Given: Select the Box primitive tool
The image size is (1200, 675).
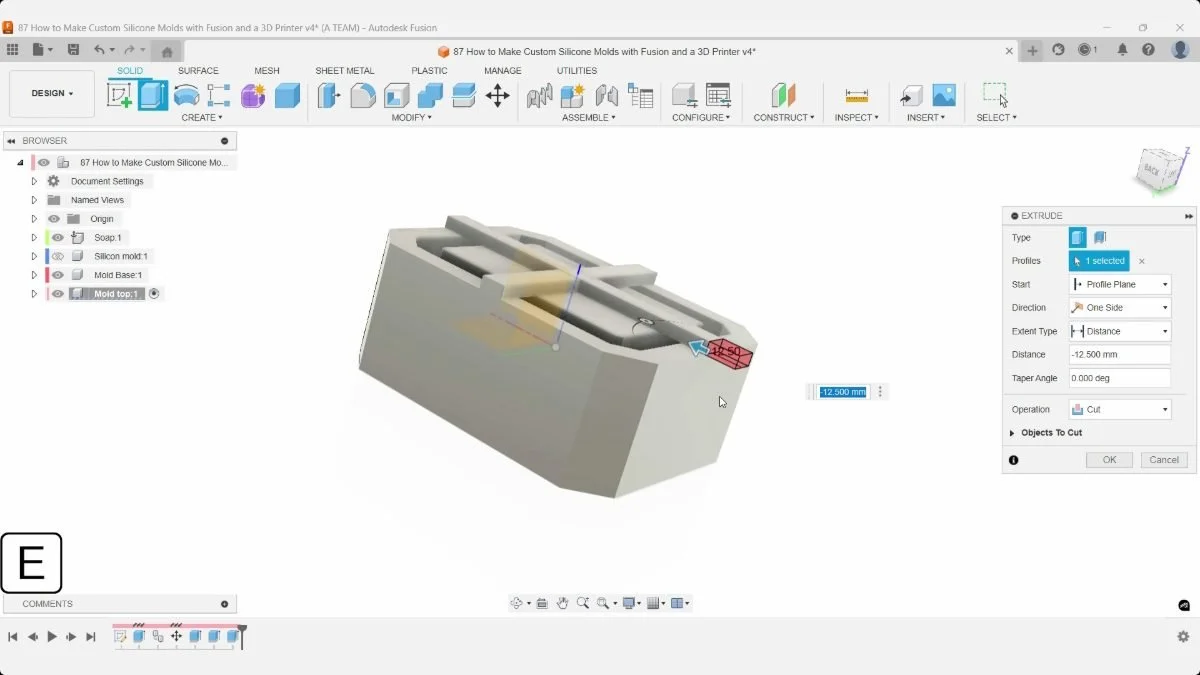Looking at the screenshot, I should click(x=287, y=95).
